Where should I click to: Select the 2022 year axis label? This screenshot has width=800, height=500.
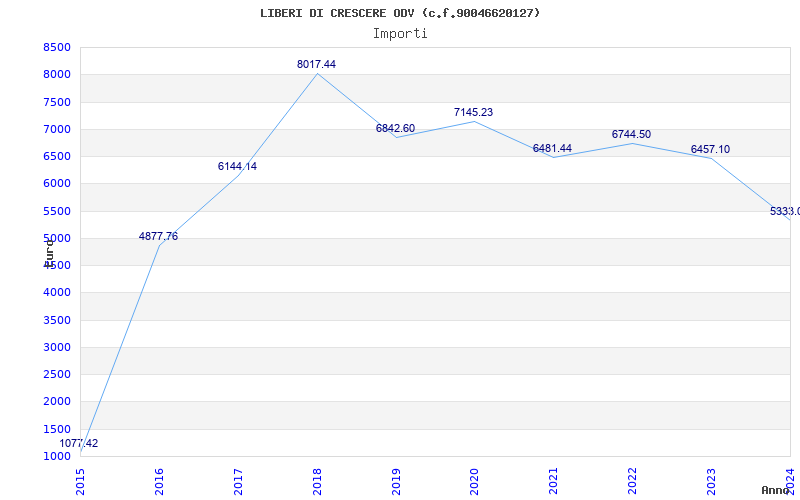[x=634, y=480]
